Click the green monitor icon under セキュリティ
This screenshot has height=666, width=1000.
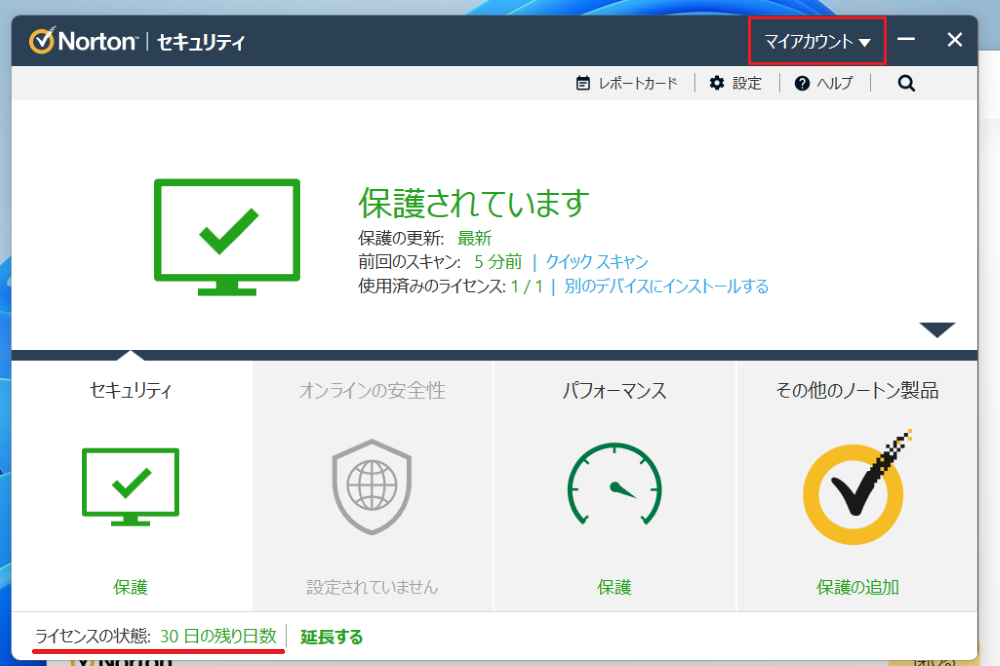point(131,487)
